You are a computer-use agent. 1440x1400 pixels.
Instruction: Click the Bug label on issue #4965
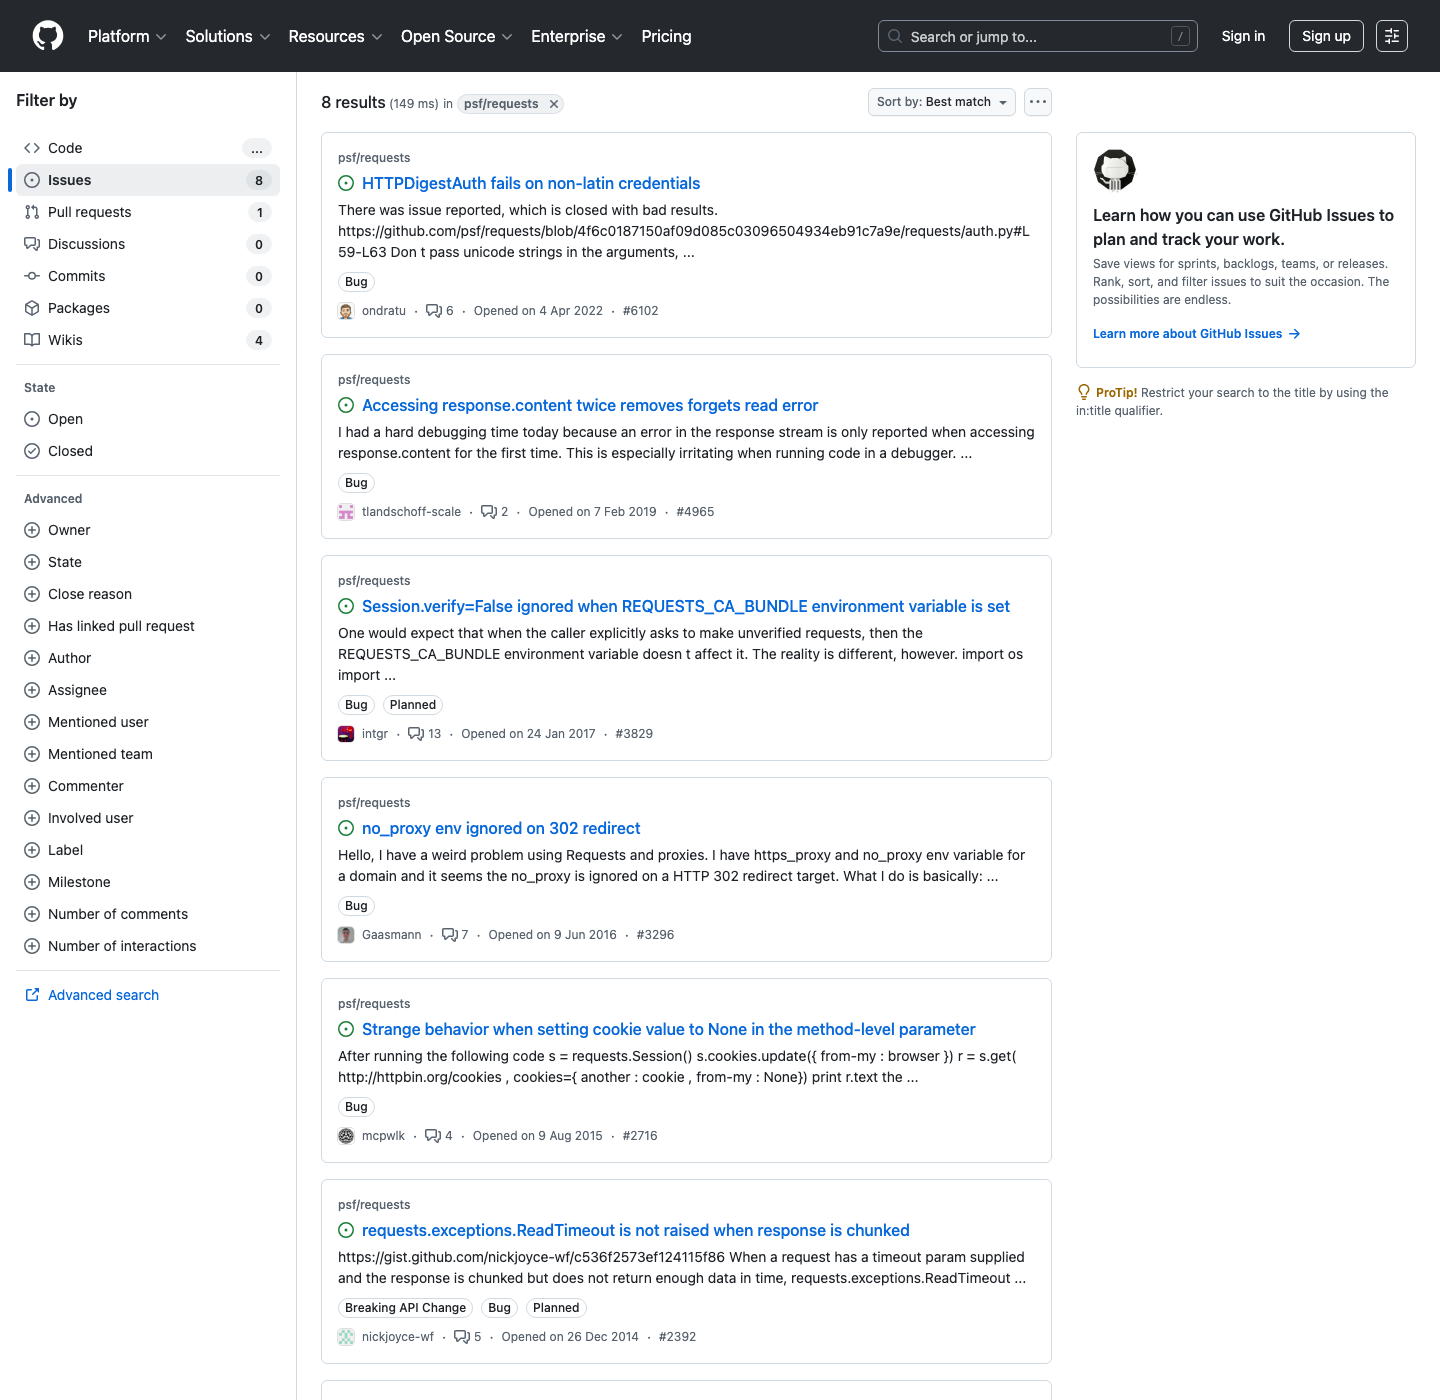(356, 483)
